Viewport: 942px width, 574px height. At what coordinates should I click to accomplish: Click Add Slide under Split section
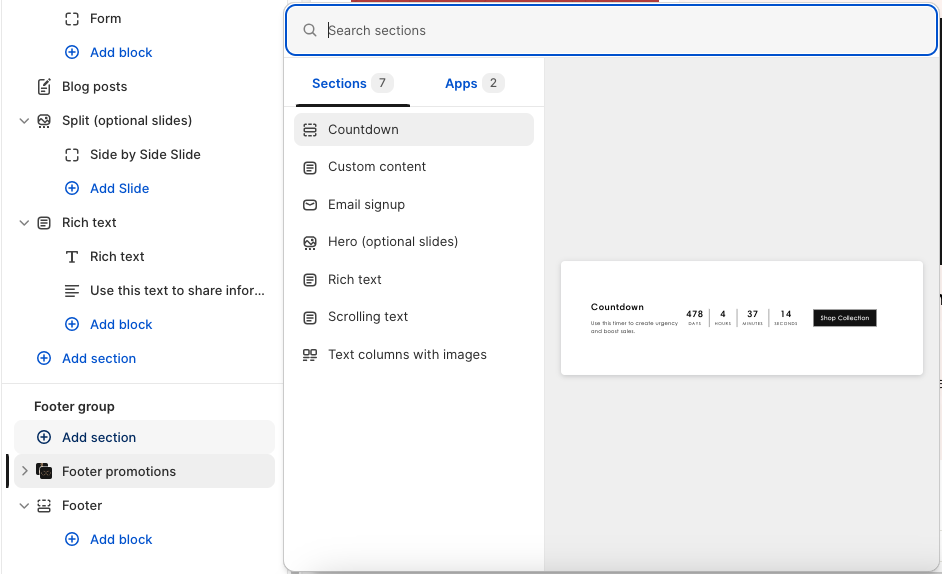click(119, 188)
